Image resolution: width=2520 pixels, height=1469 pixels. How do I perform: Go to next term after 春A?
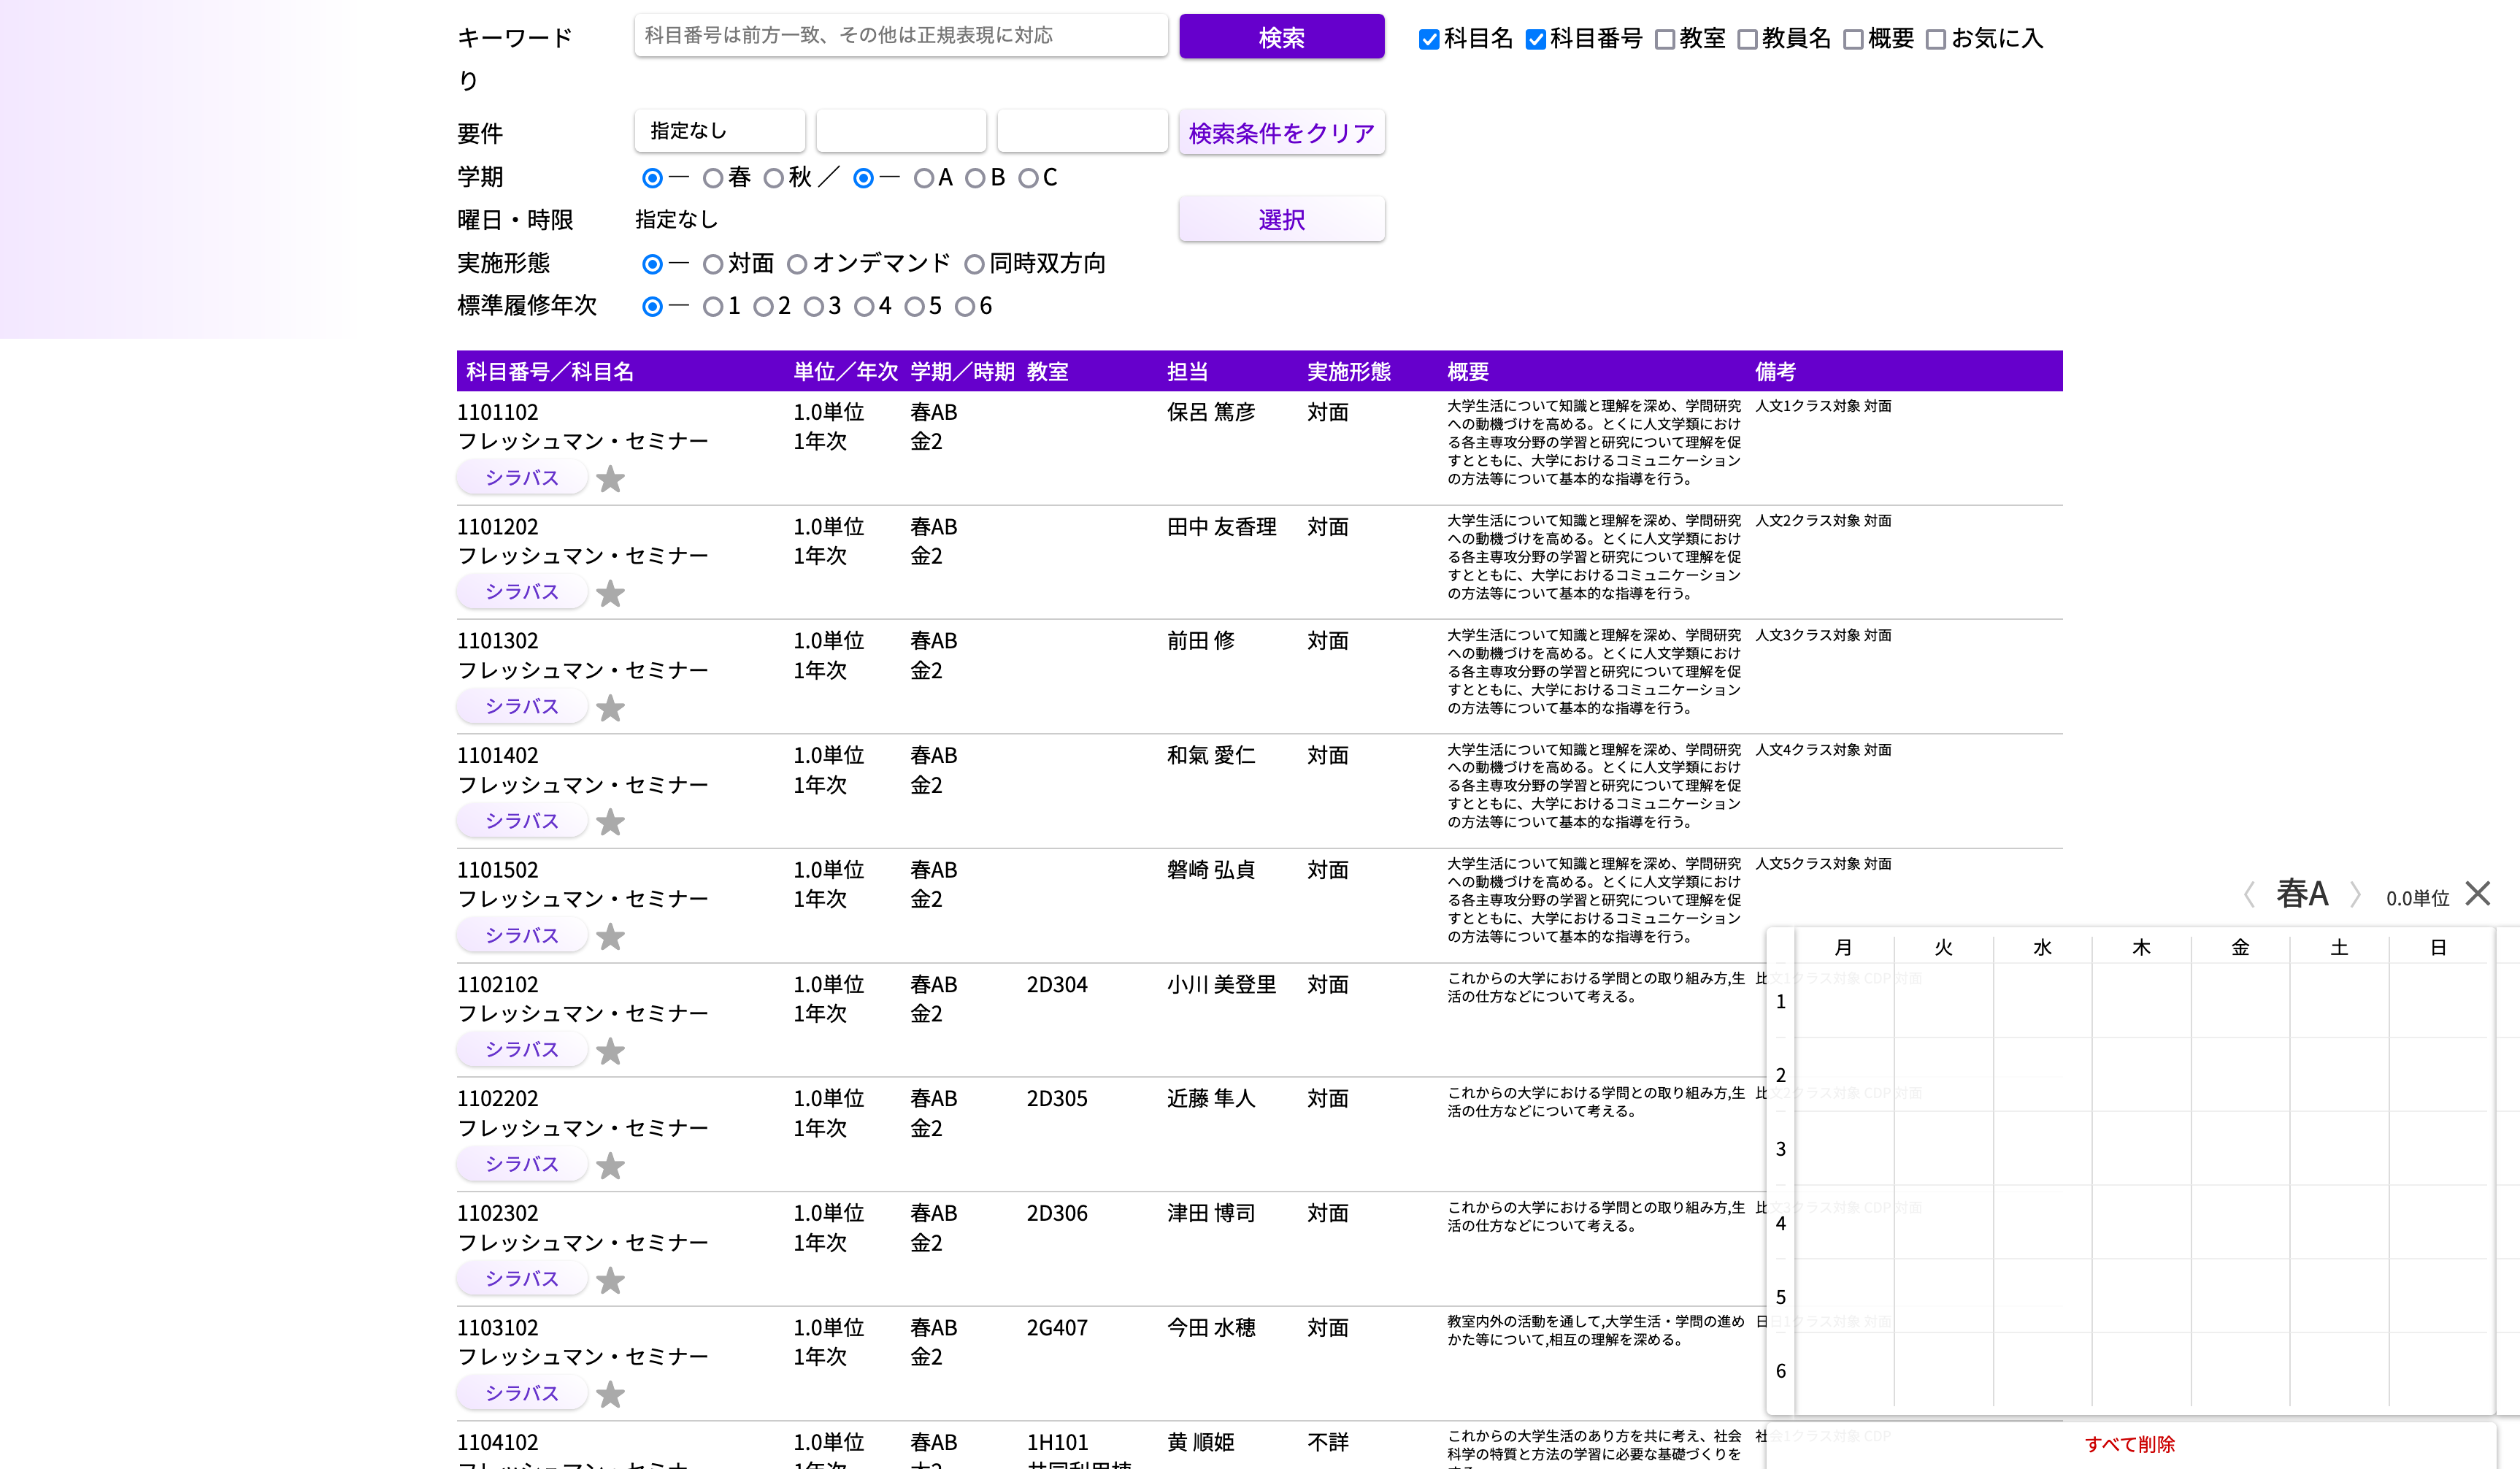click(2356, 894)
